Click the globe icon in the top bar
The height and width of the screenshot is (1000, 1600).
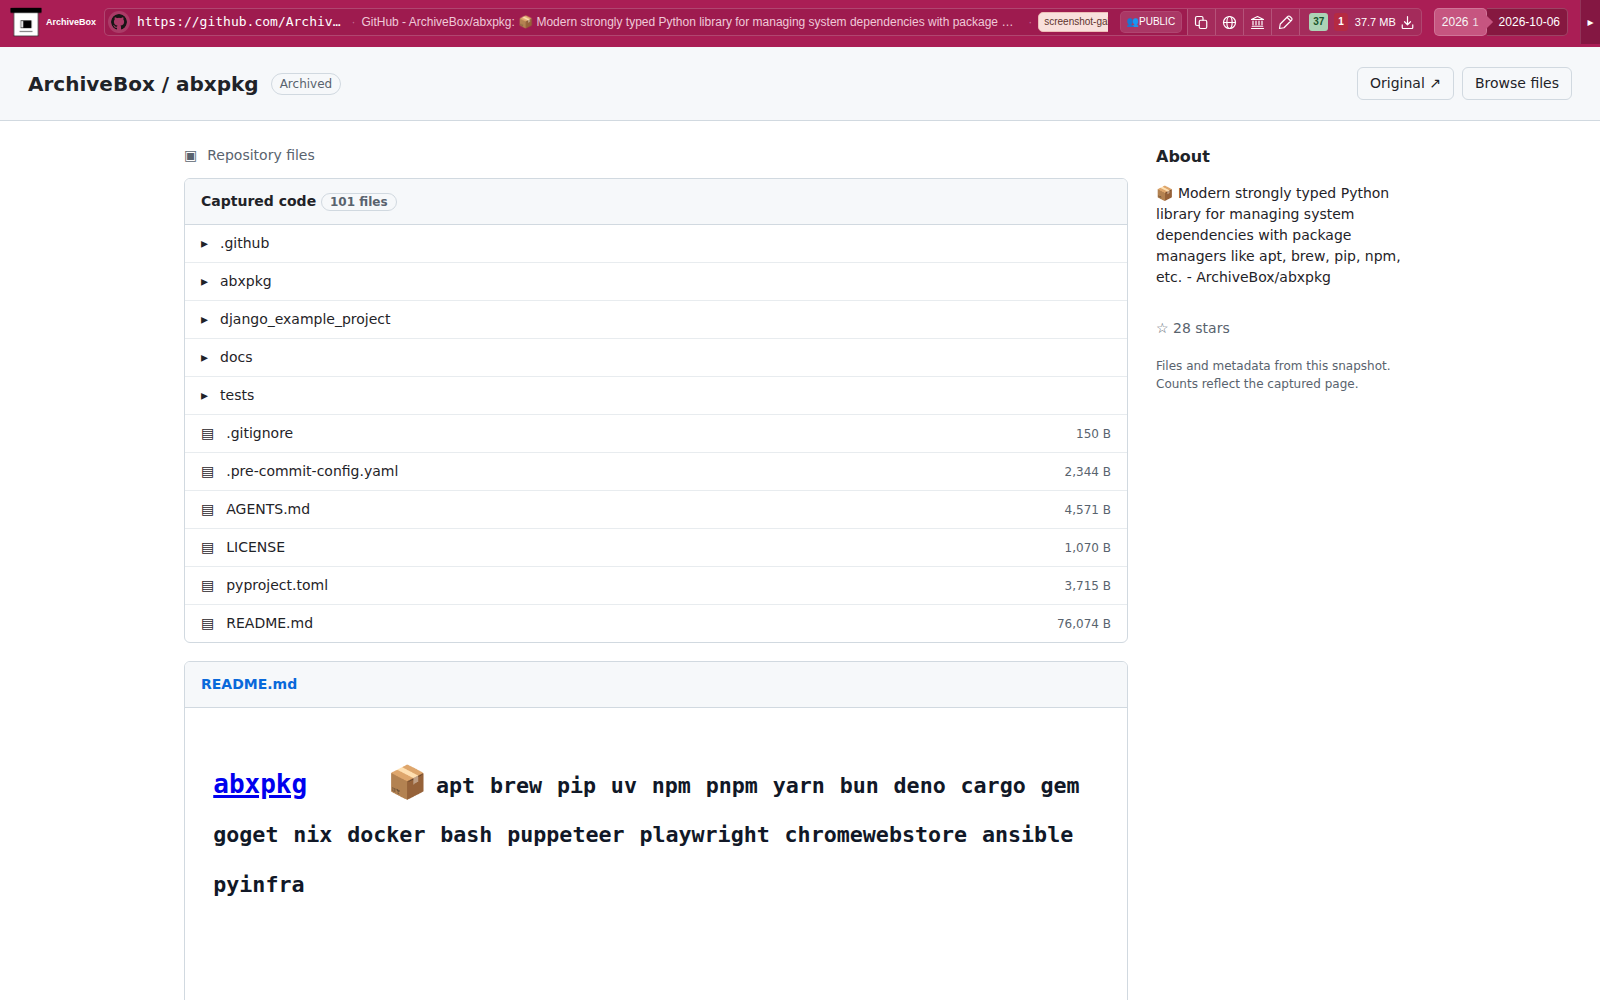pos(1229,22)
